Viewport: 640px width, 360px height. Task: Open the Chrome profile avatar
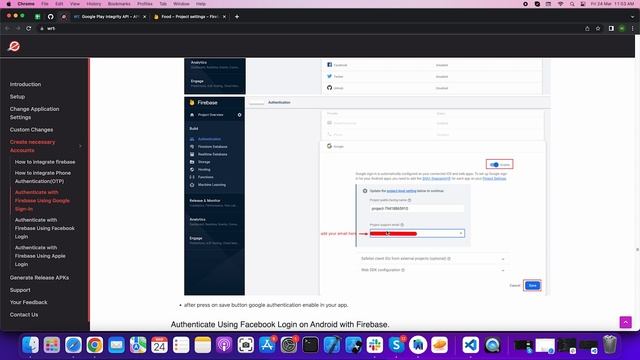pyautogui.click(x=622, y=28)
